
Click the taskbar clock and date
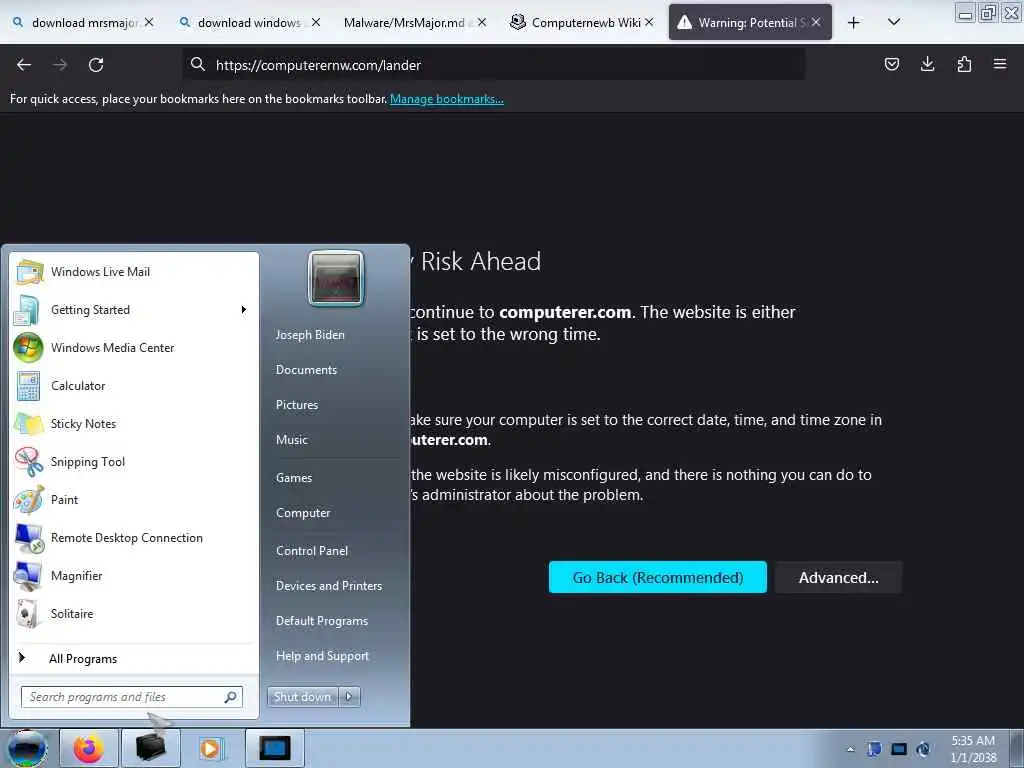tap(974, 749)
